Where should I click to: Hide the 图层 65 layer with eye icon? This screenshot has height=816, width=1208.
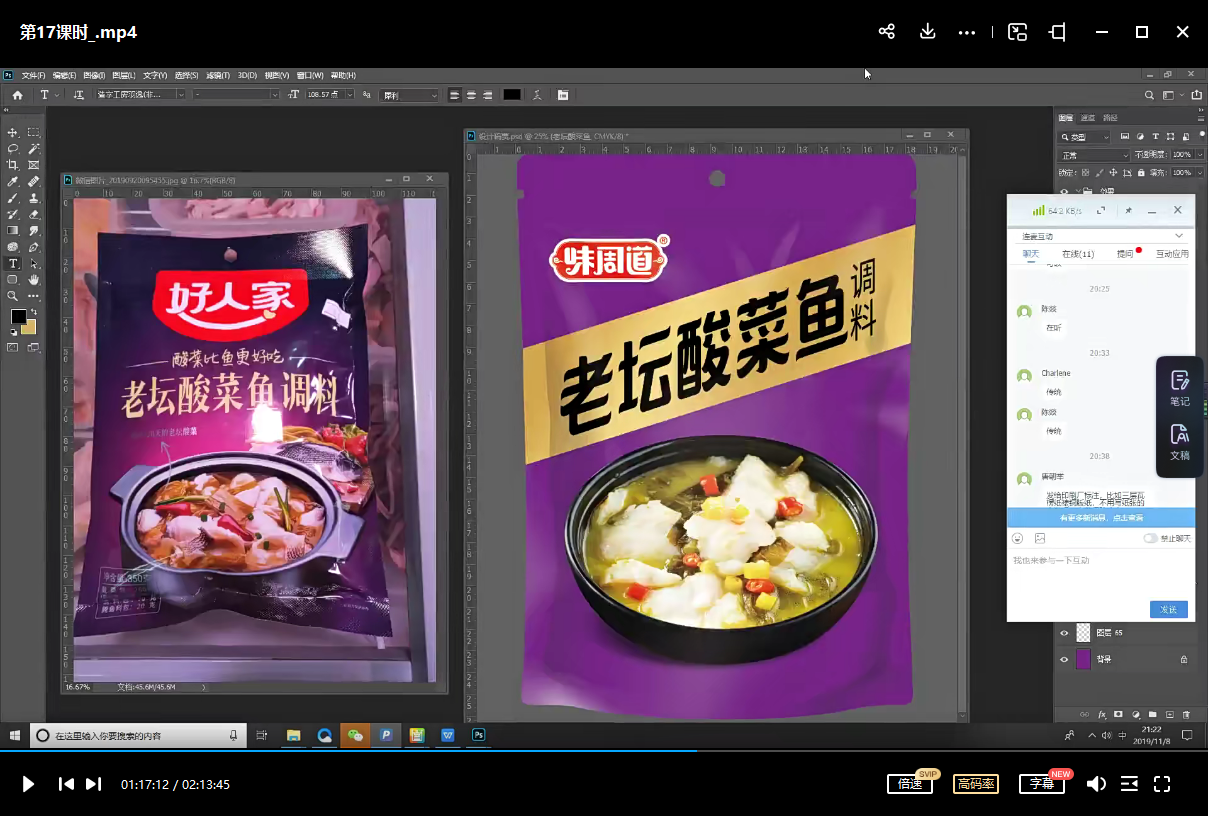[1064, 632]
